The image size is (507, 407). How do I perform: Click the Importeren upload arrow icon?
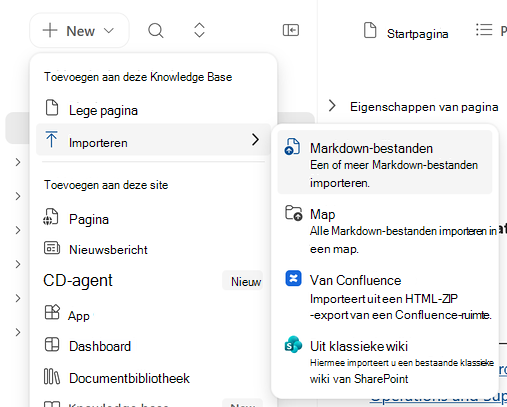tap(52, 139)
